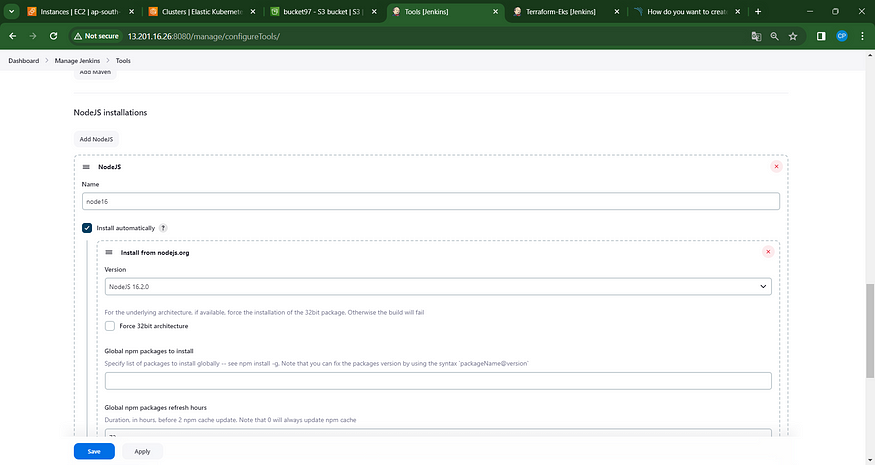Image resolution: width=875 pixels, height=465 pixels.
Task: Click the Global npm packages to install field
Action: pyautogui.click(x=438, y=381)
